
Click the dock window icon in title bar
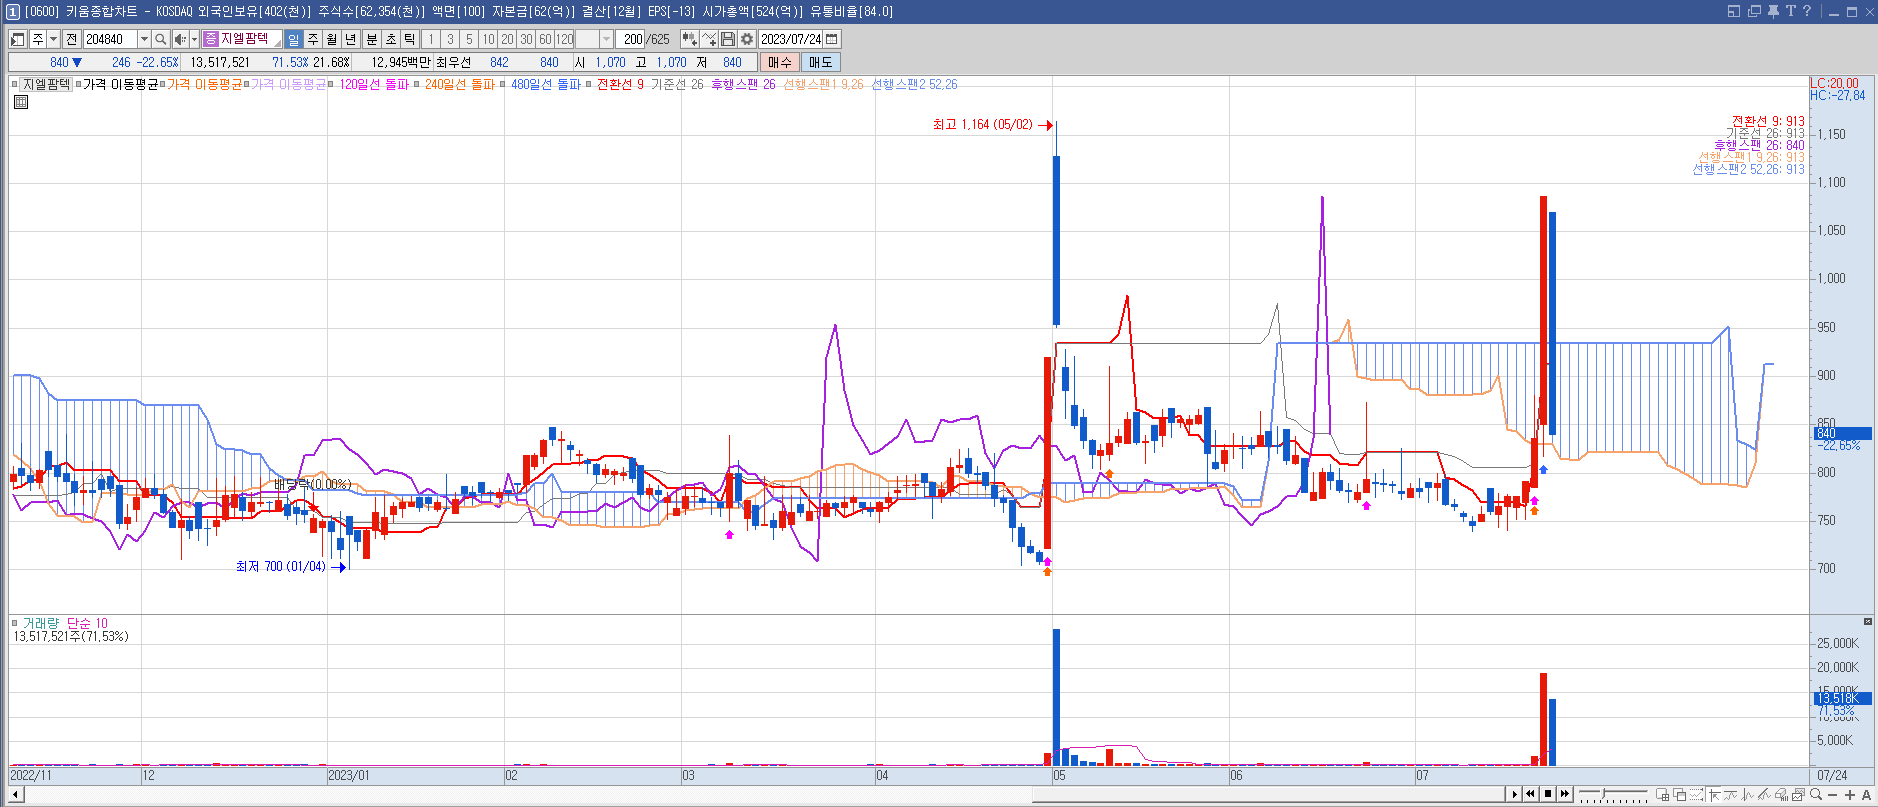coord(1734,11)
